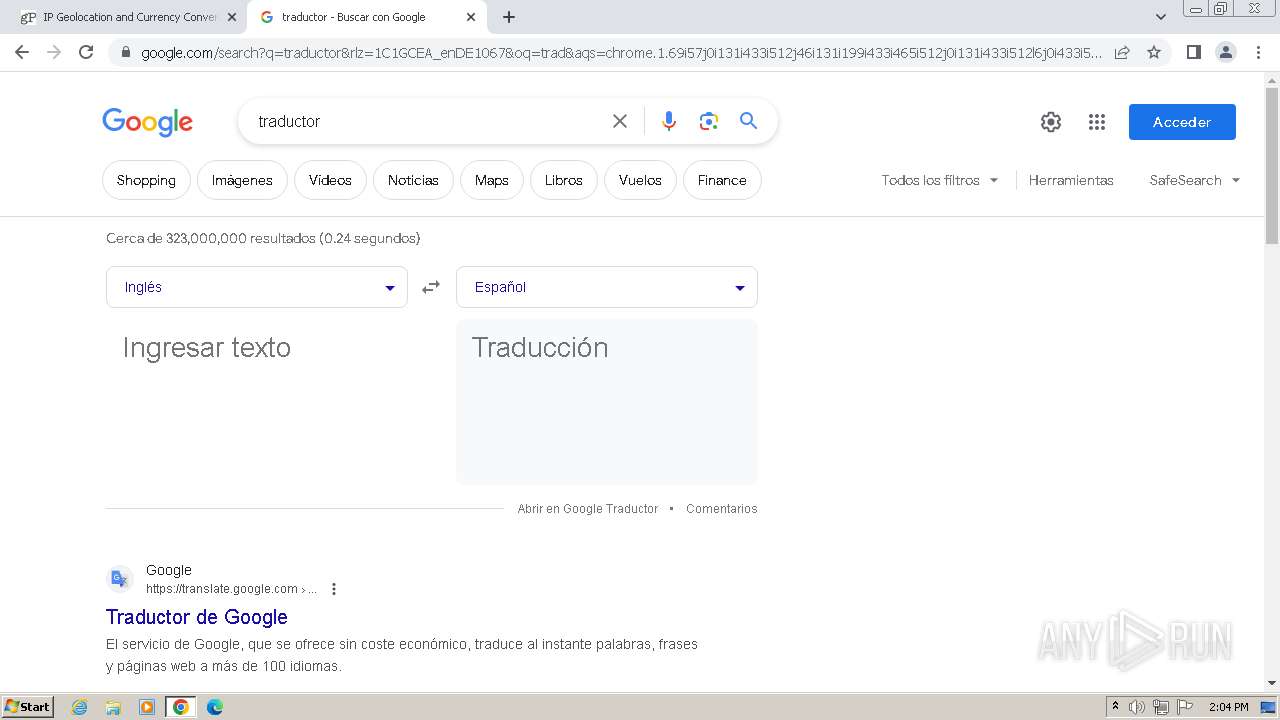Click the Google logo
The width and height of the screenshot is (1280, 720).
click(147, 122)
